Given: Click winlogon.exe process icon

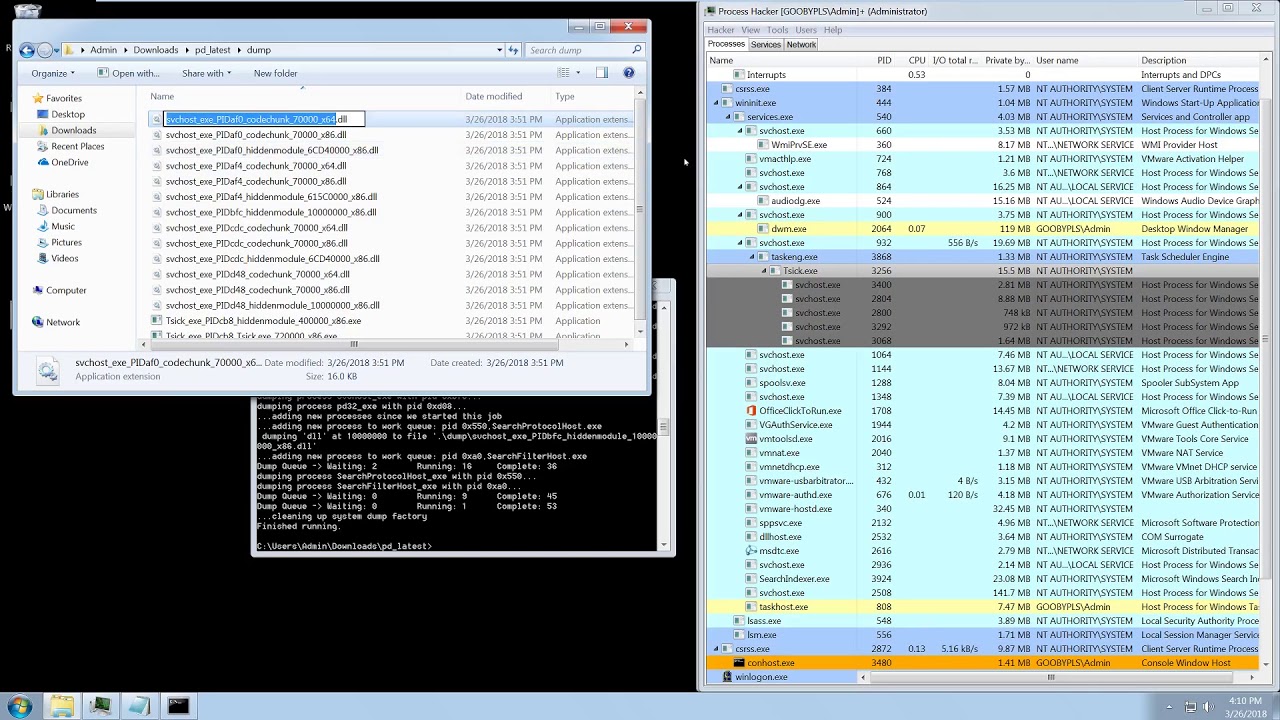Looking at the screenshot, I should pyautogui.click(x=727, y=677).
